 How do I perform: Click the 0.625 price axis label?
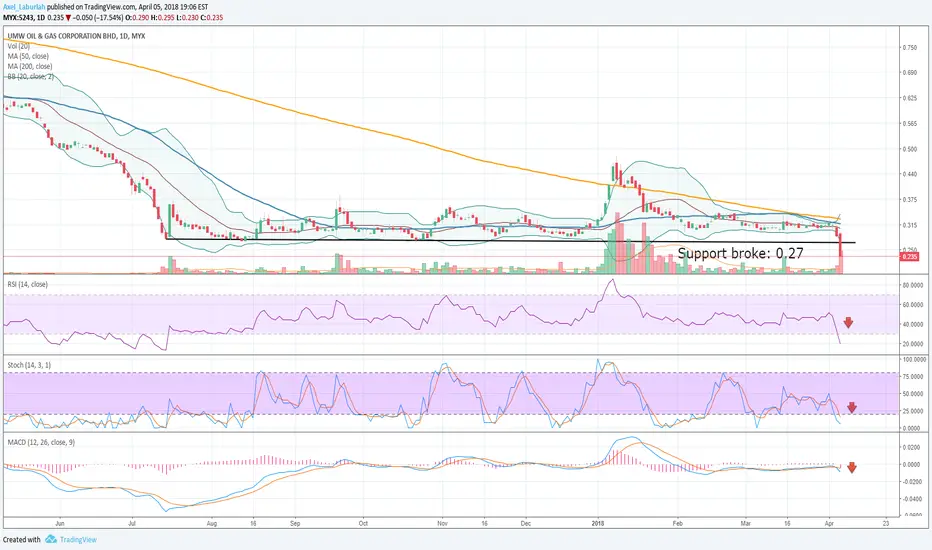(x=909, y=98)
